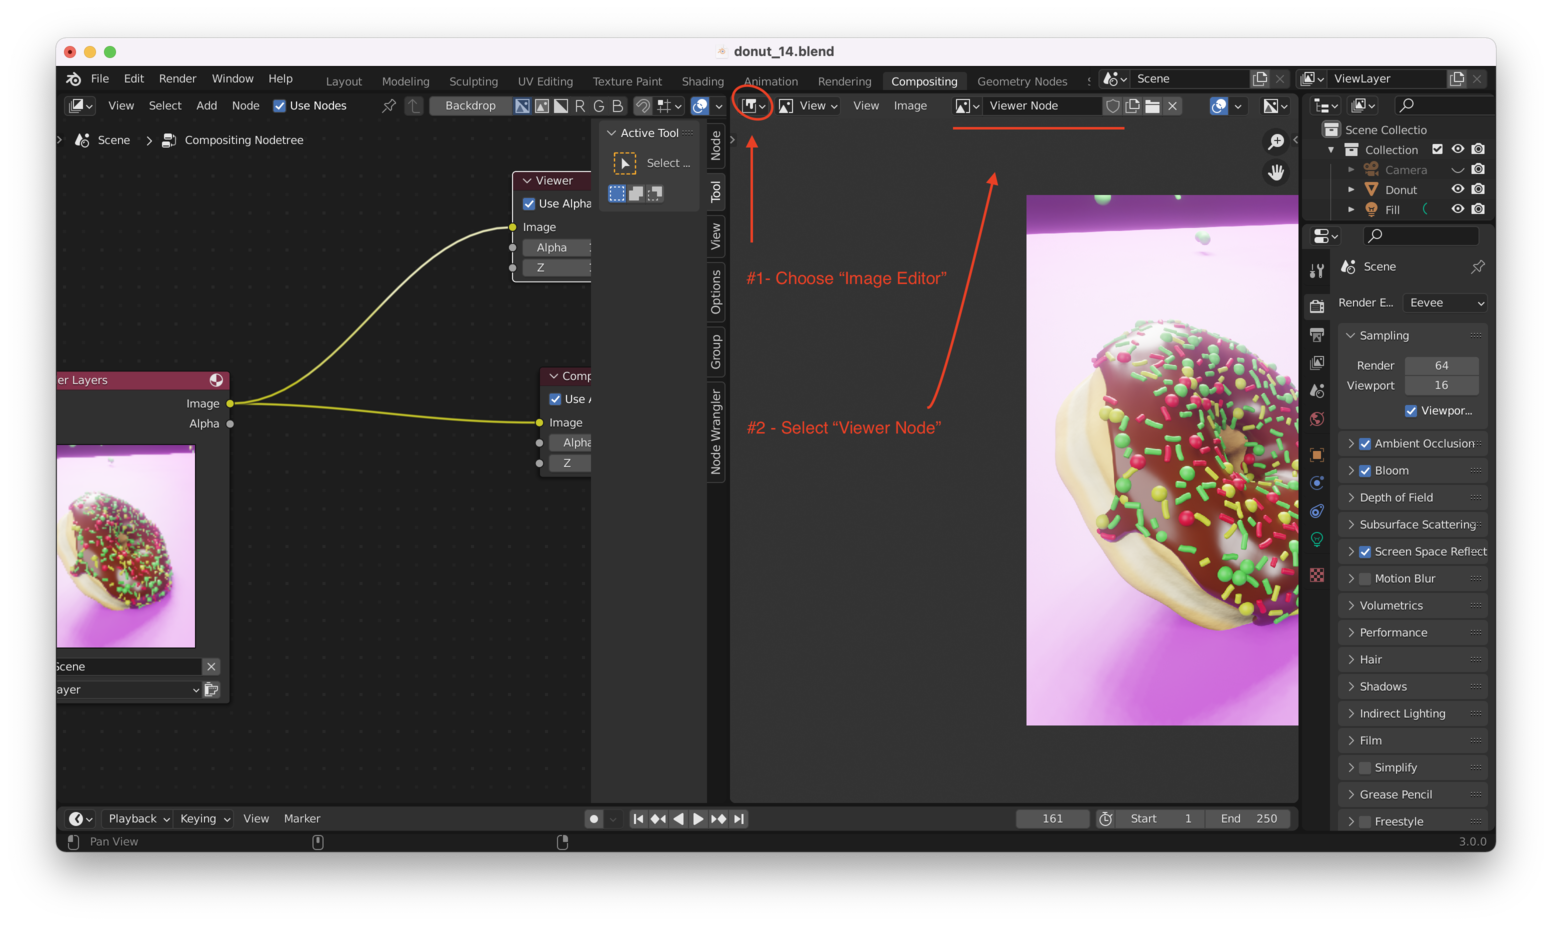The image size is (1552, 926).
Task: Open the Render properties tab icon
Action: pyautogui.click(x=1317, y=307)
